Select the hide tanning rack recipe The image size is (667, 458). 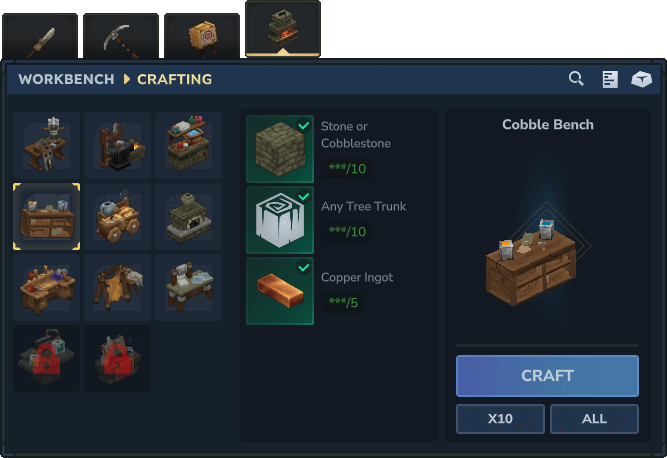click(x=117, y=287)
